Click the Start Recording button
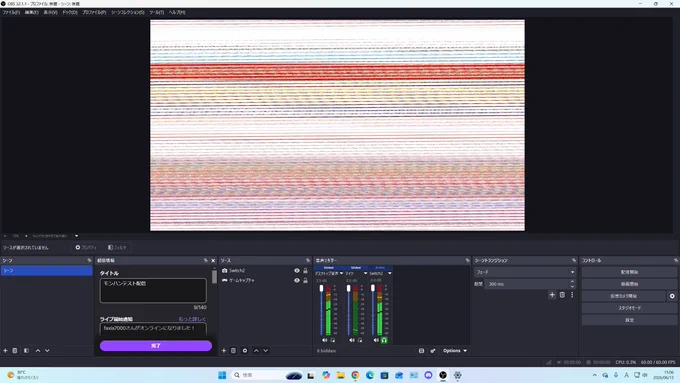680x383 pixels. [x=629, y=284]
